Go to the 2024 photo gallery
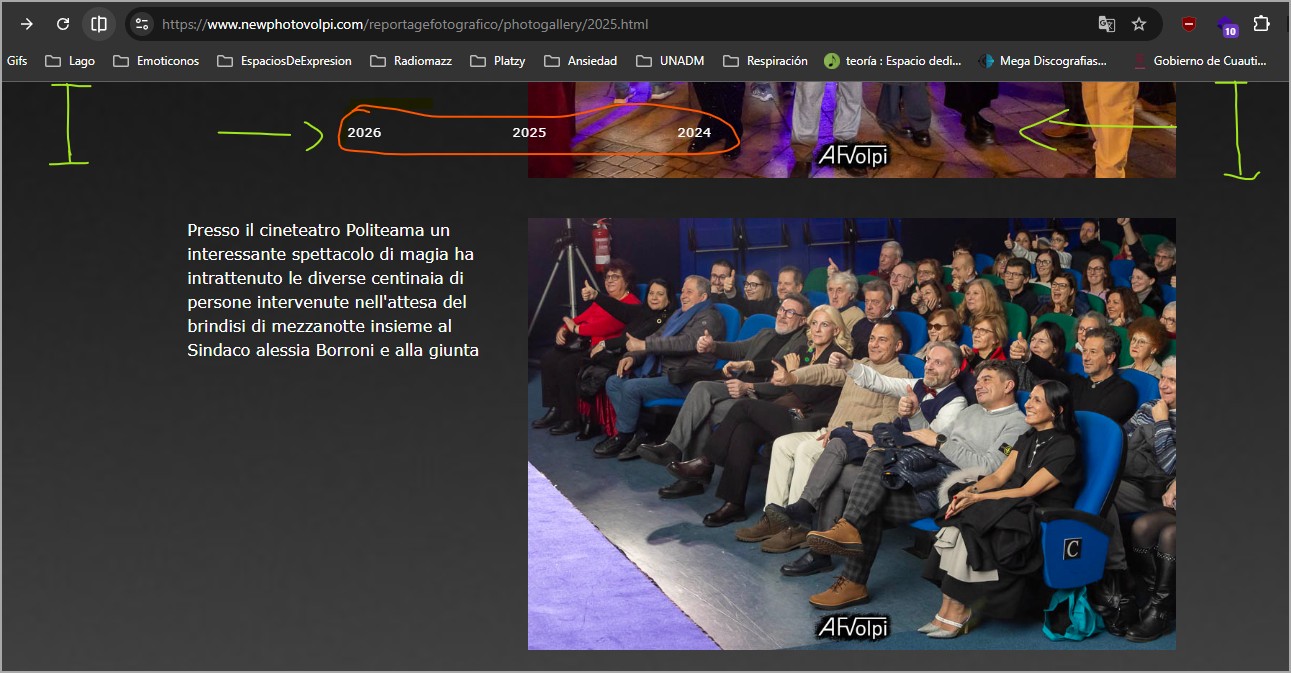This screenshot has height=673, width=1291. pyautogui.click(x=694, y=133)
